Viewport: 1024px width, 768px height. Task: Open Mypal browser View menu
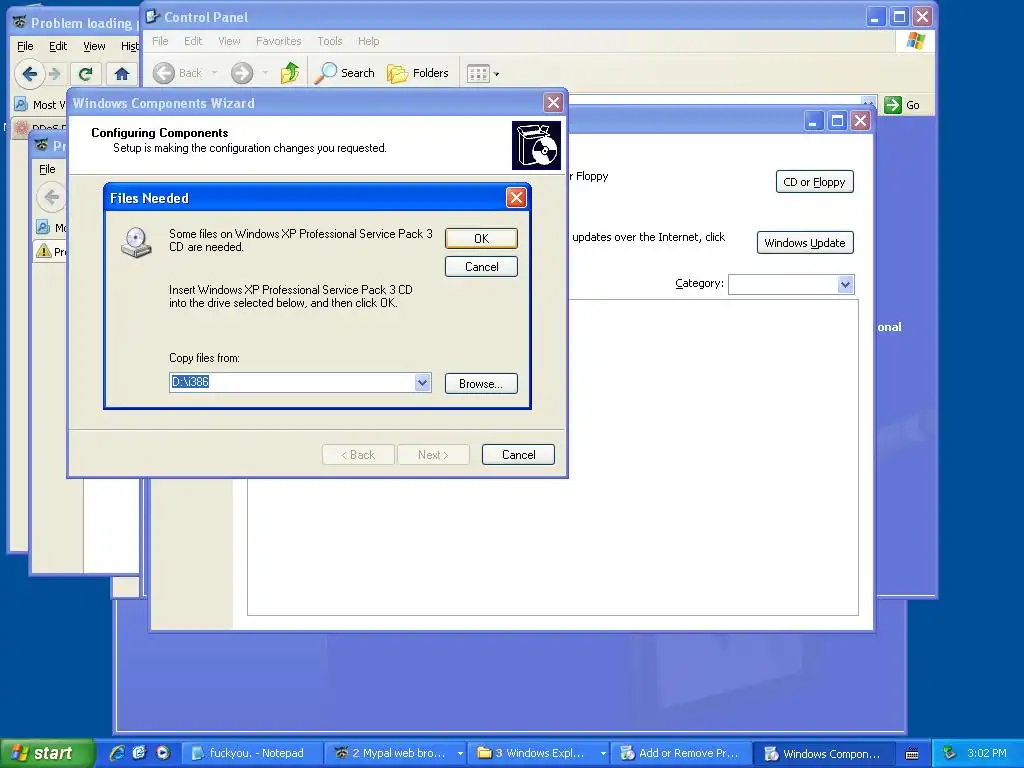(94, 46)
